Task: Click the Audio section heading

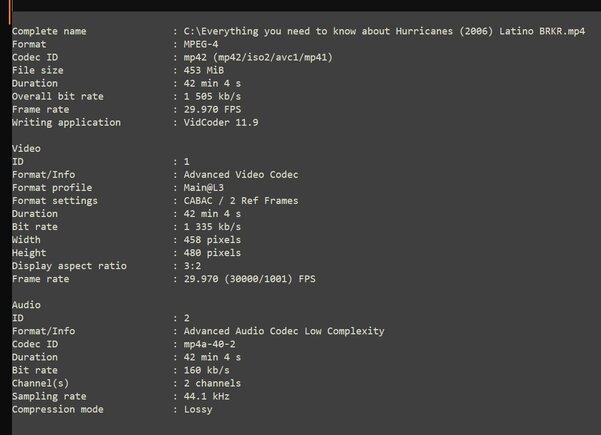Action: [x=26, y=305]
